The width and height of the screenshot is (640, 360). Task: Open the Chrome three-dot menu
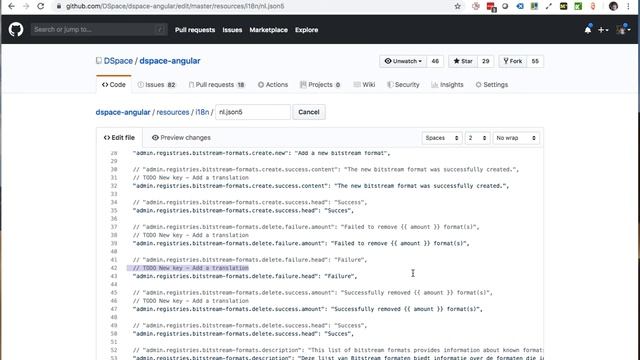(629, 6)
